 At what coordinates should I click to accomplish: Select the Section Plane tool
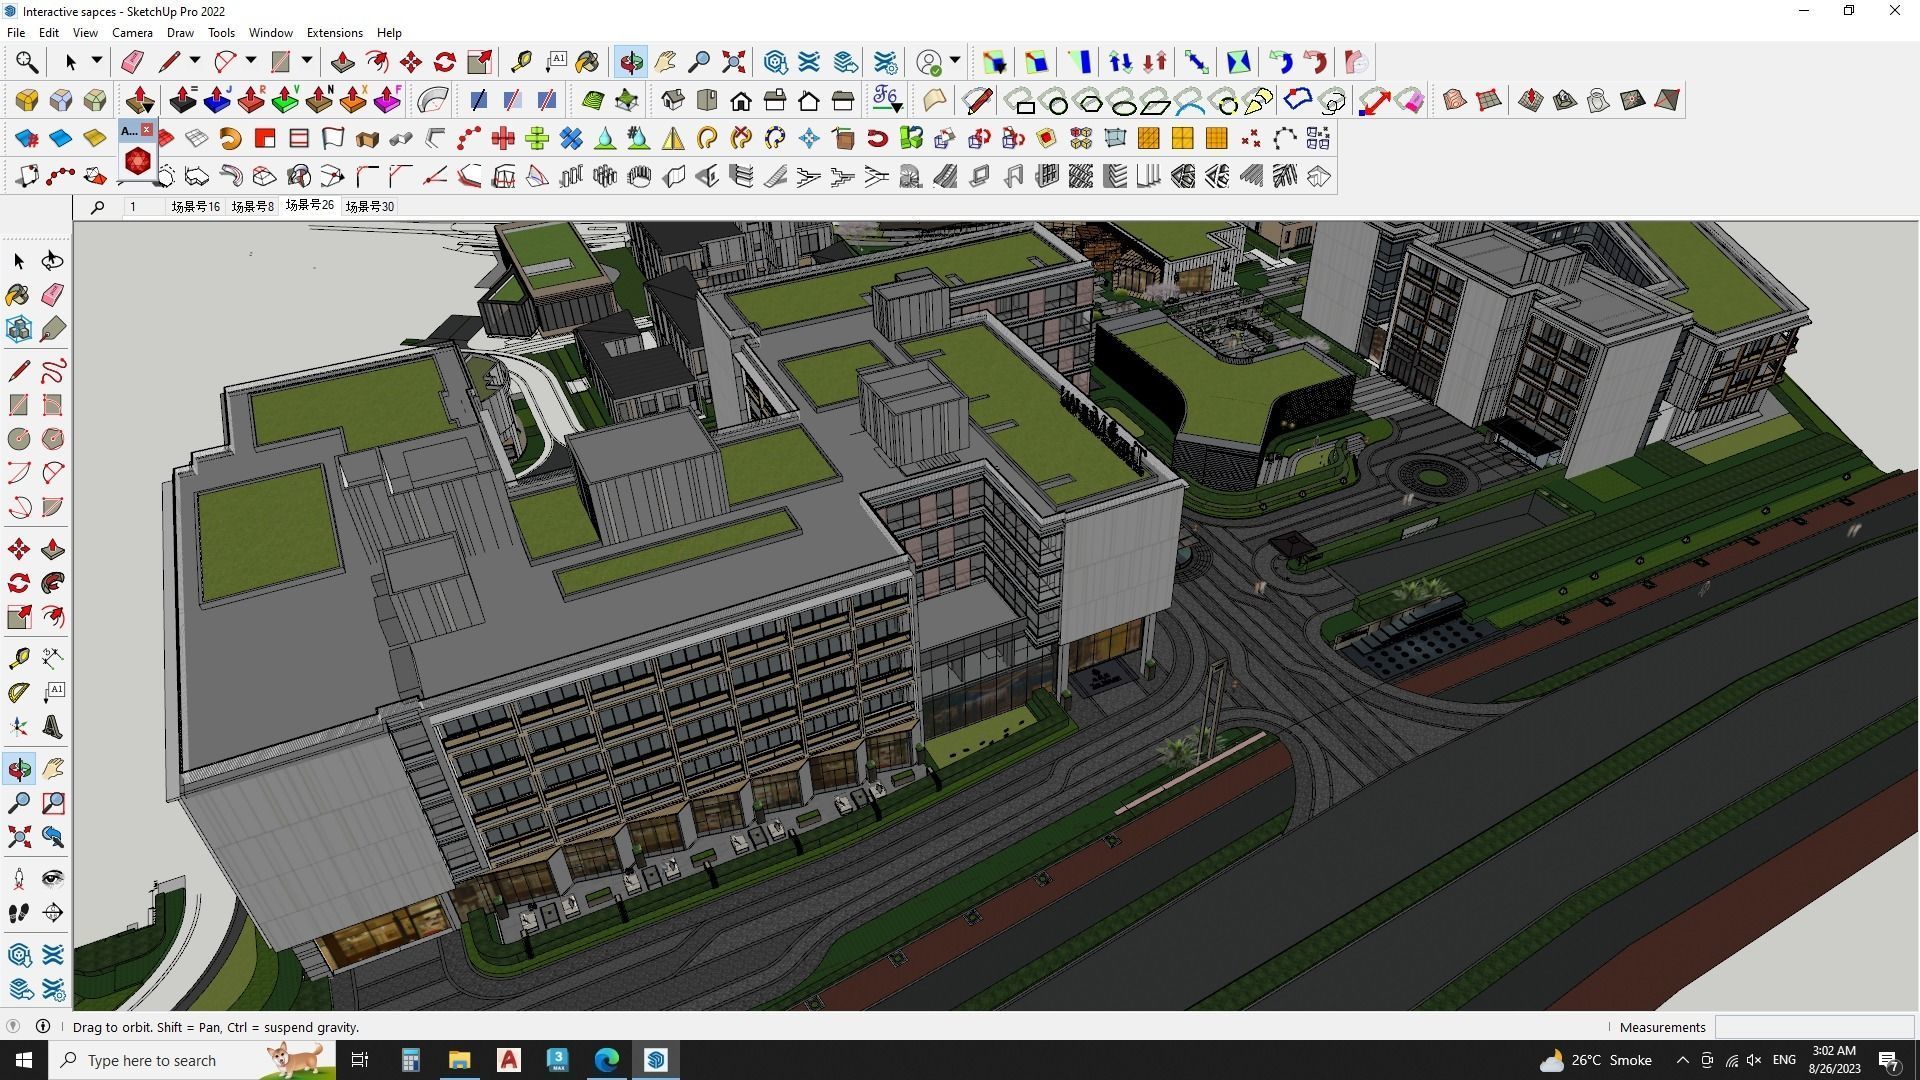point(53,913)
